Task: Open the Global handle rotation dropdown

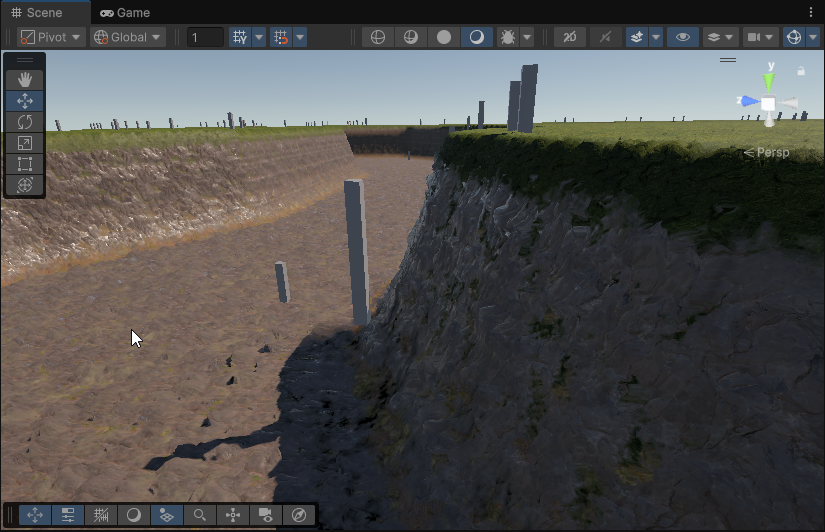Action: 127,37
